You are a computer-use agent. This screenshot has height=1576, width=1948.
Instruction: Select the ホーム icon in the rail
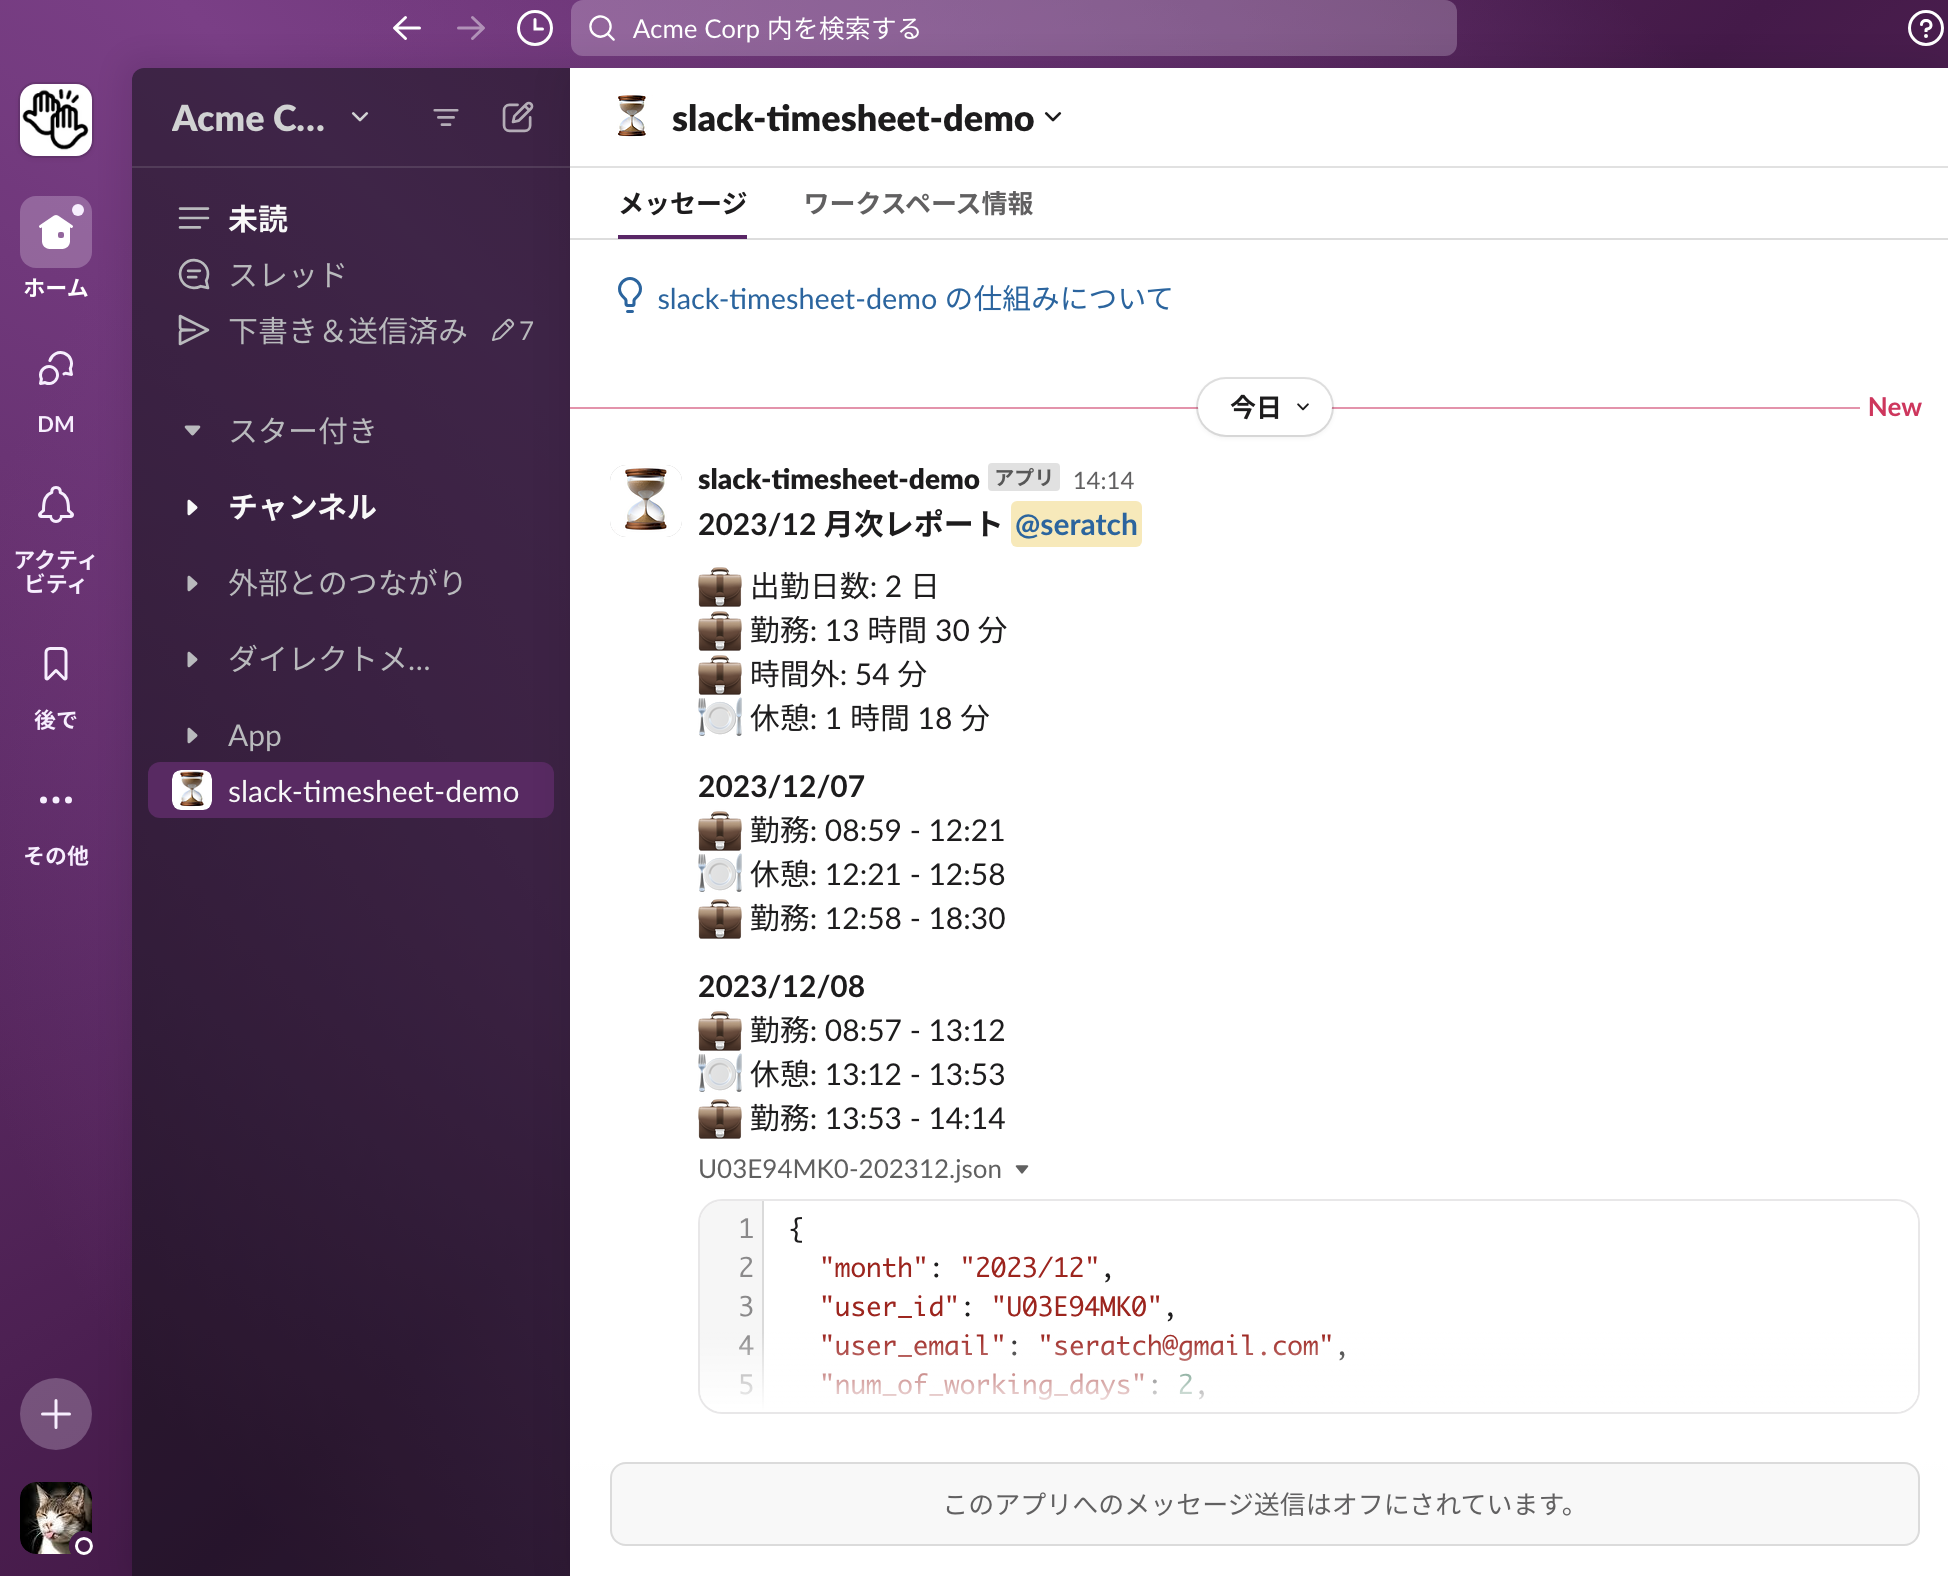tap(55, 232)
